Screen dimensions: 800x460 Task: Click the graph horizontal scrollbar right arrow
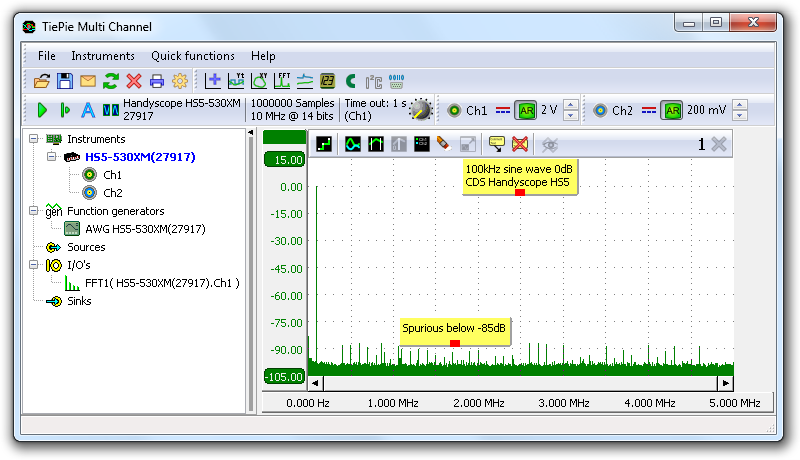click(x=725, y=383)
